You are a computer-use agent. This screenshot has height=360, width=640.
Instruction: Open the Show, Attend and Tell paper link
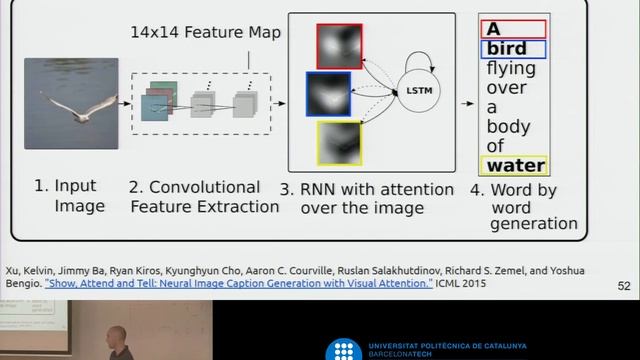(239, 283)
